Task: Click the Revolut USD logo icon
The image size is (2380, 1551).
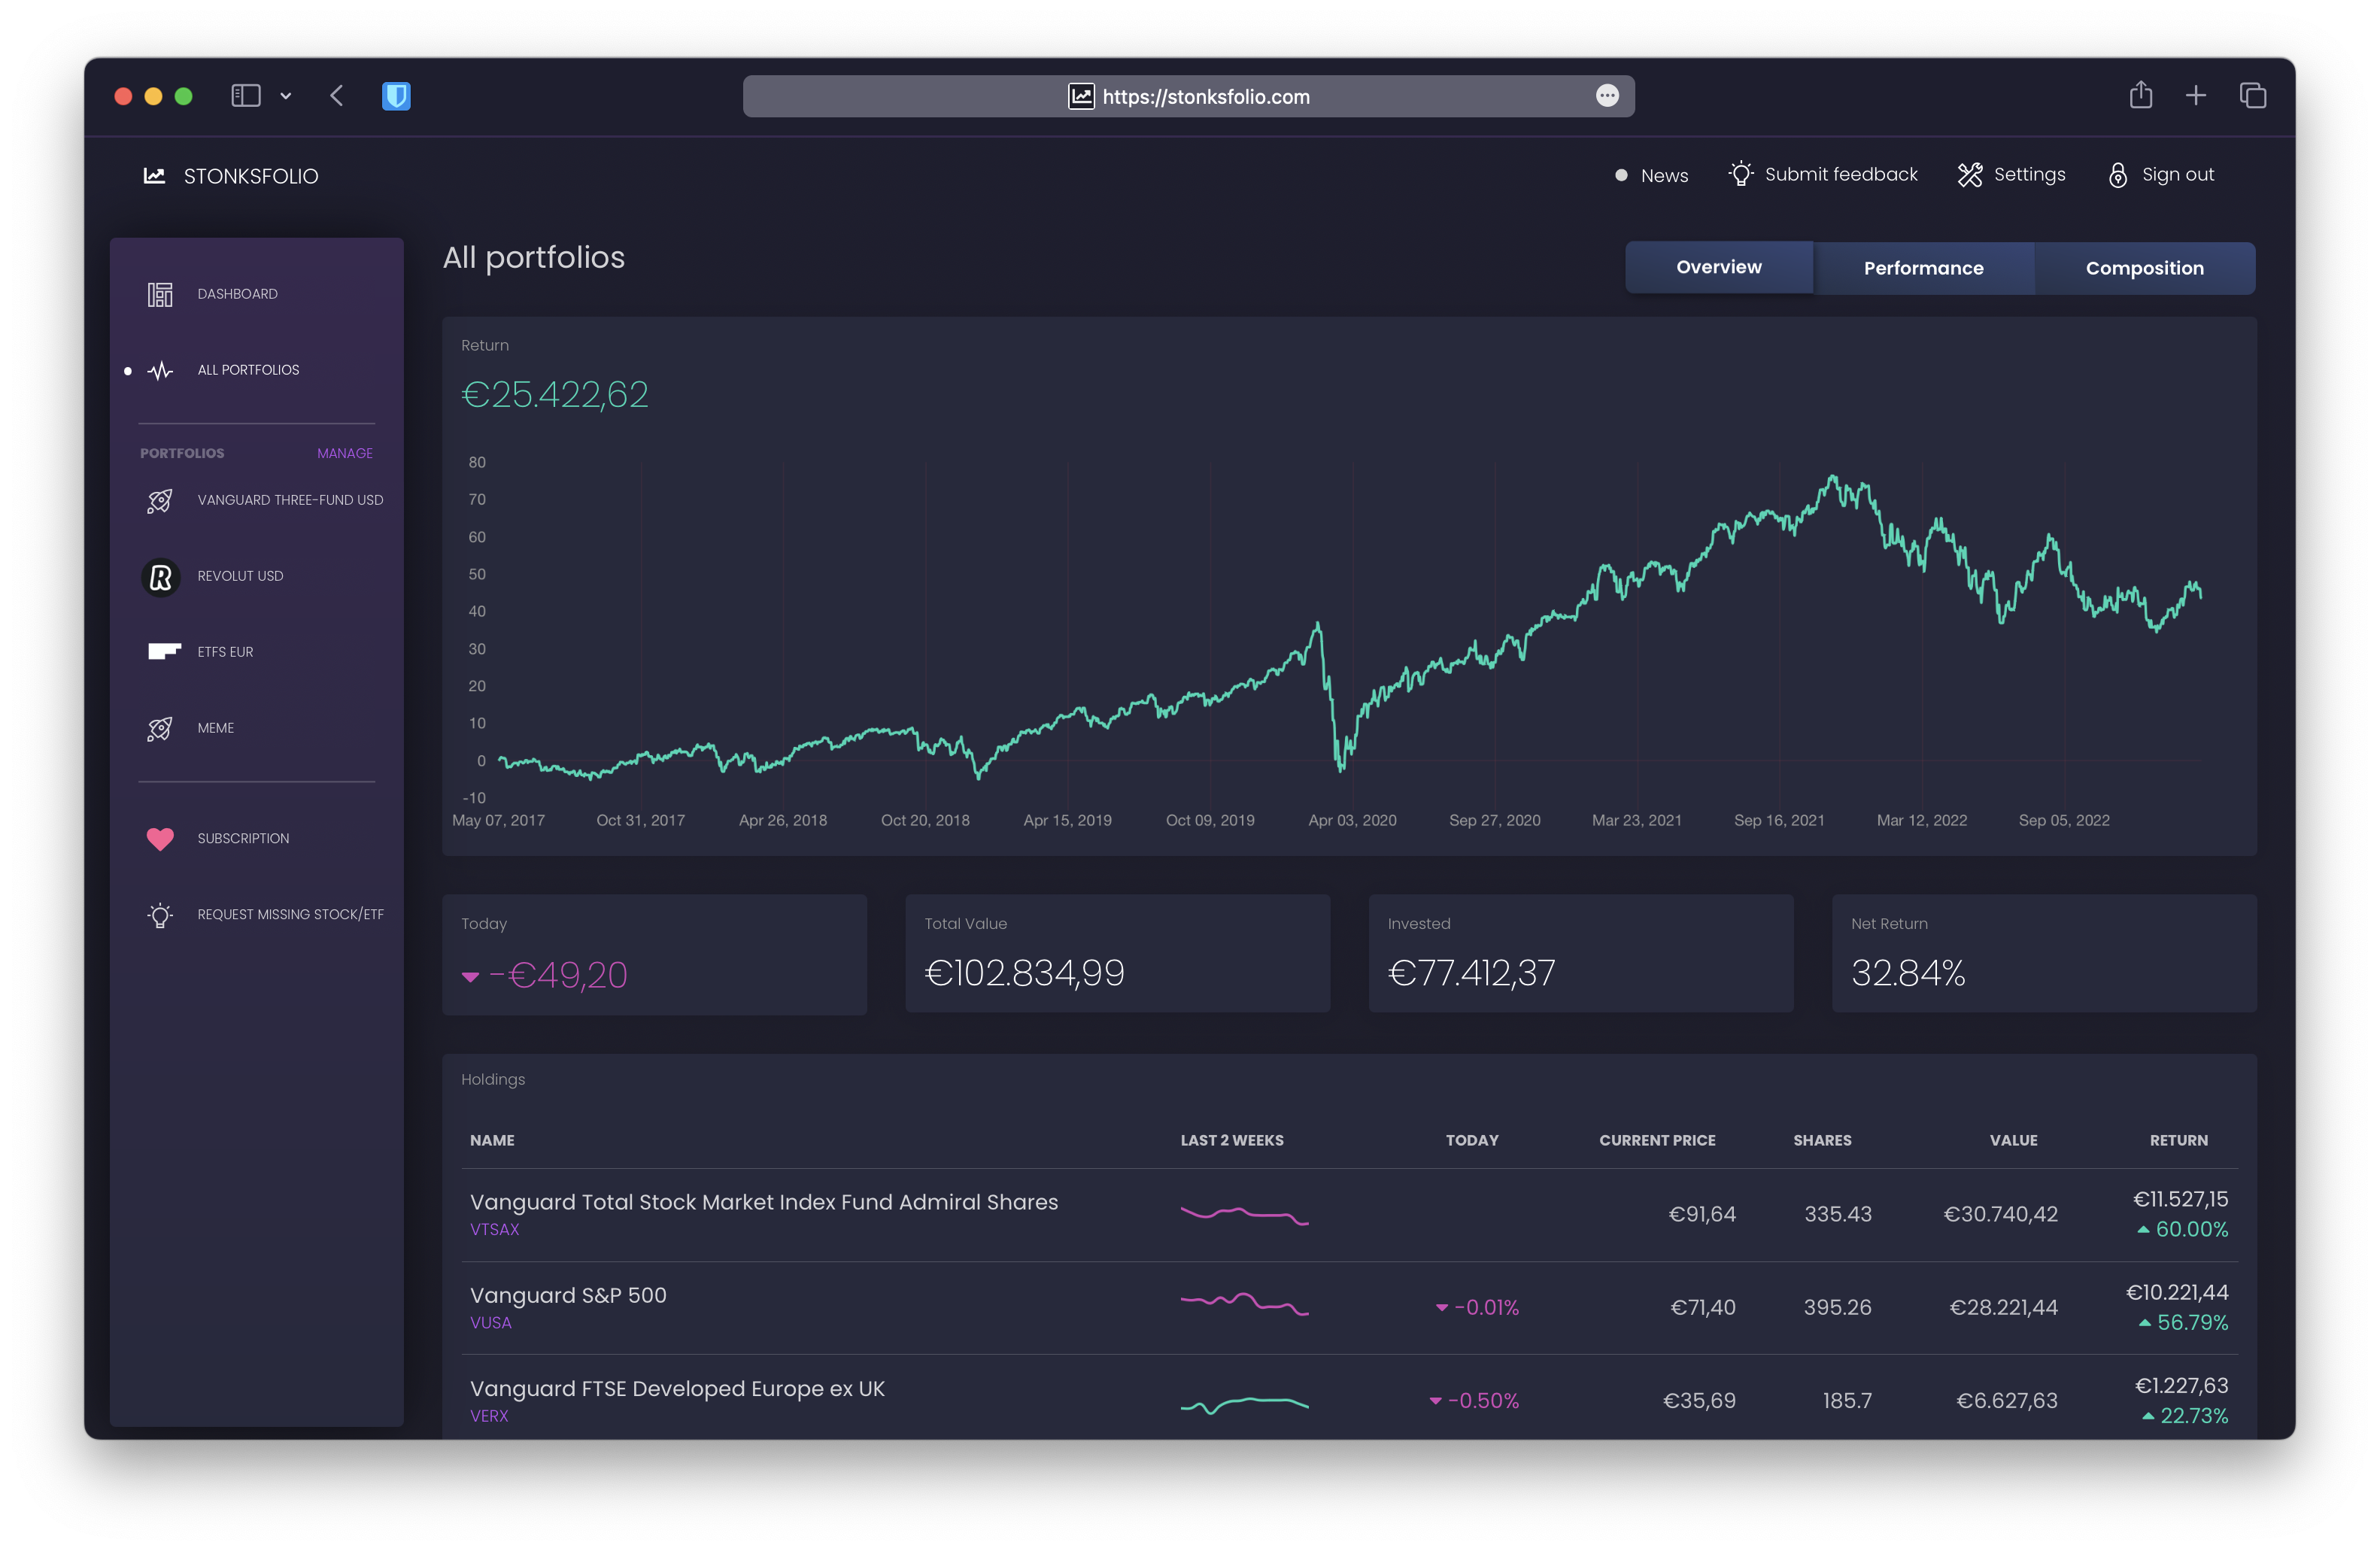Action: pos(160,577)
